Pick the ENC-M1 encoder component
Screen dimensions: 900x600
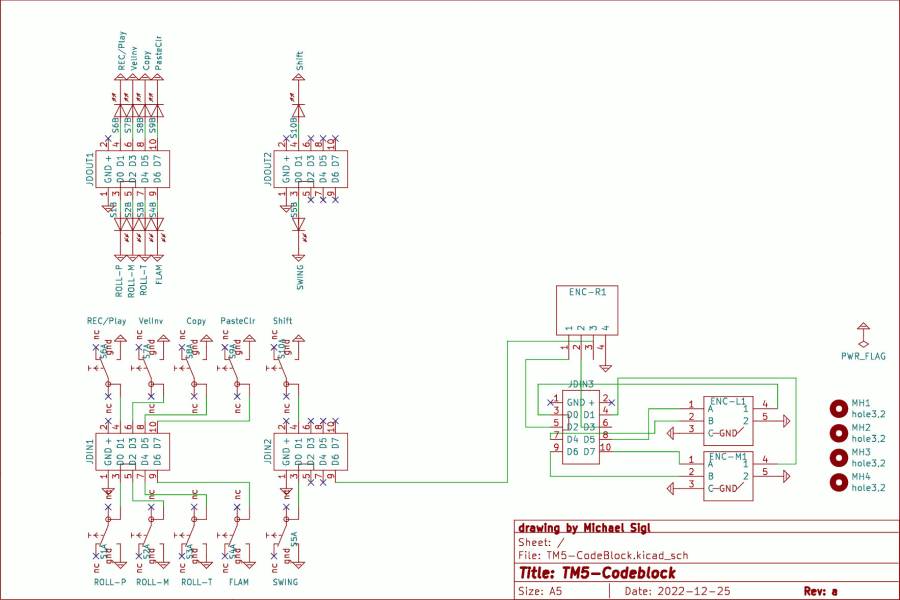tap(727, 476)
